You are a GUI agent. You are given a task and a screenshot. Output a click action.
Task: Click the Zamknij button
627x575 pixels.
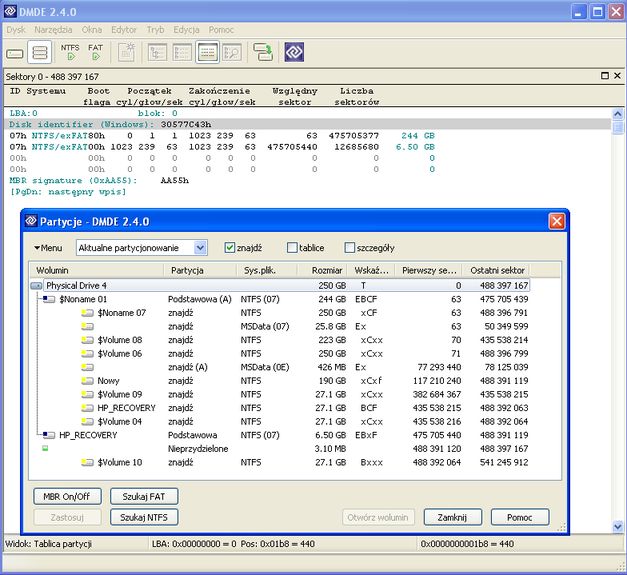pyautogui.click(x=453, y=517)
